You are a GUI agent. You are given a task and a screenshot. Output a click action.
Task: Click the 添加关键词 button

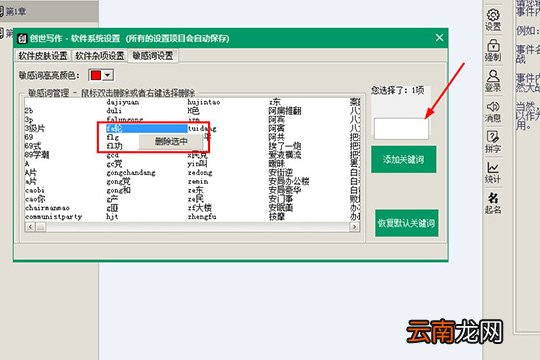pyautogui.click(x=403, y=159)
